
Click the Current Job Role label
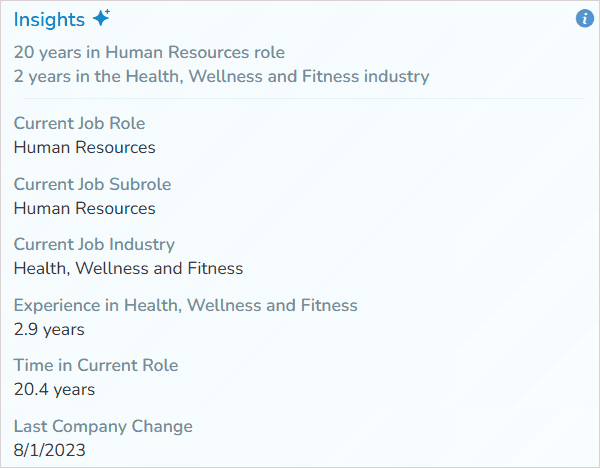tap(79, 124)
